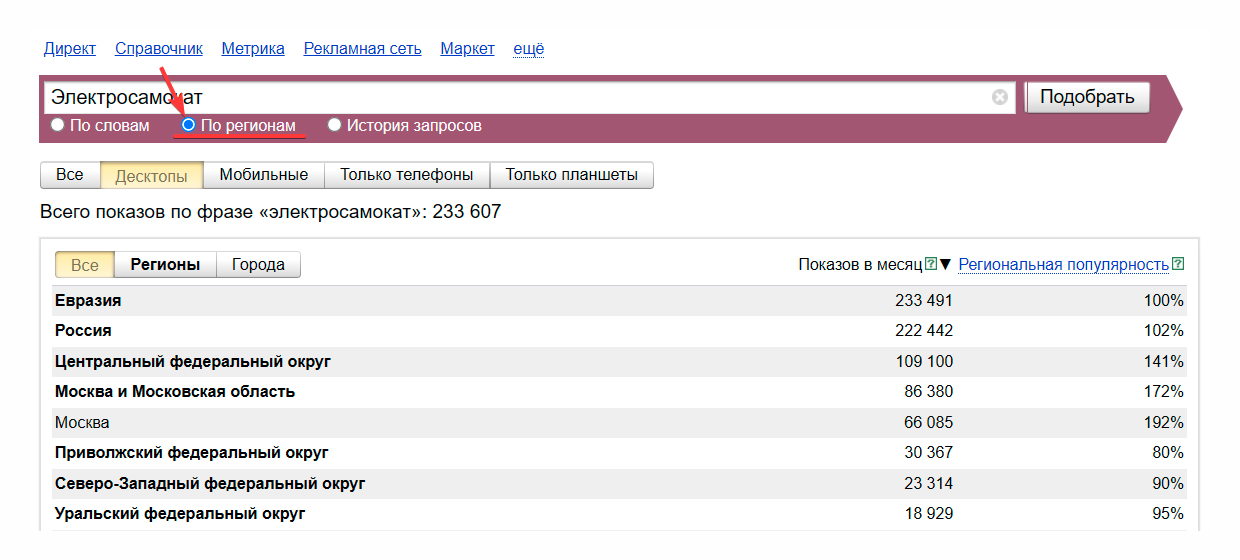This screenshot has width=1240, height=560.
Task: Click the Всего показов по фразе summary
Action: 270,212
